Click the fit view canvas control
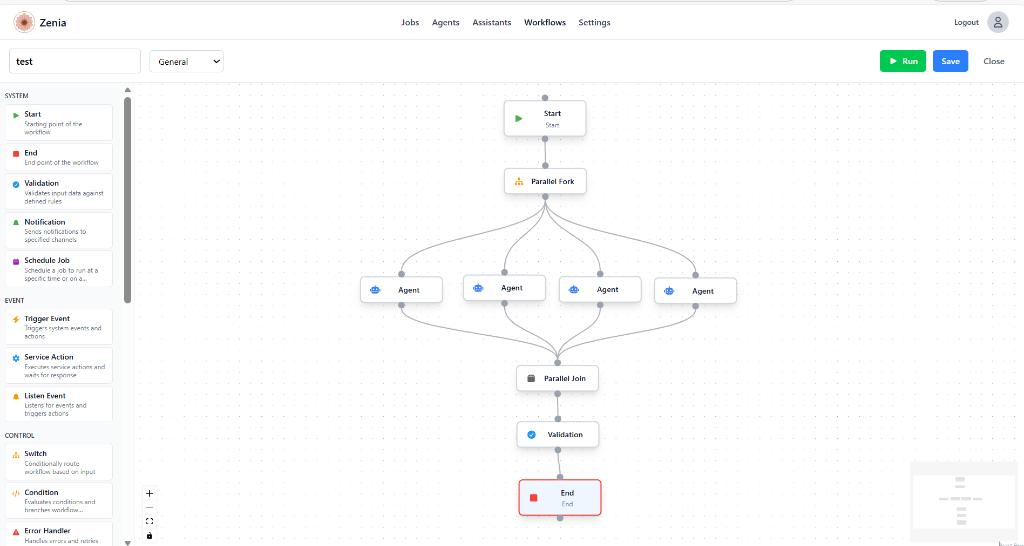This screenshot has width=1024, height=546. (x=150, y=521)
